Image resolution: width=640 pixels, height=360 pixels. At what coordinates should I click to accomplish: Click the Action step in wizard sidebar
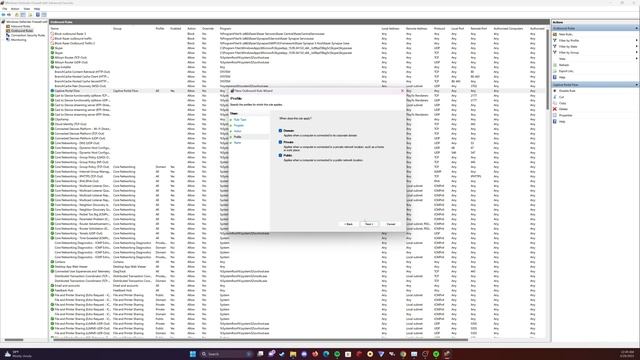(238, 131)
